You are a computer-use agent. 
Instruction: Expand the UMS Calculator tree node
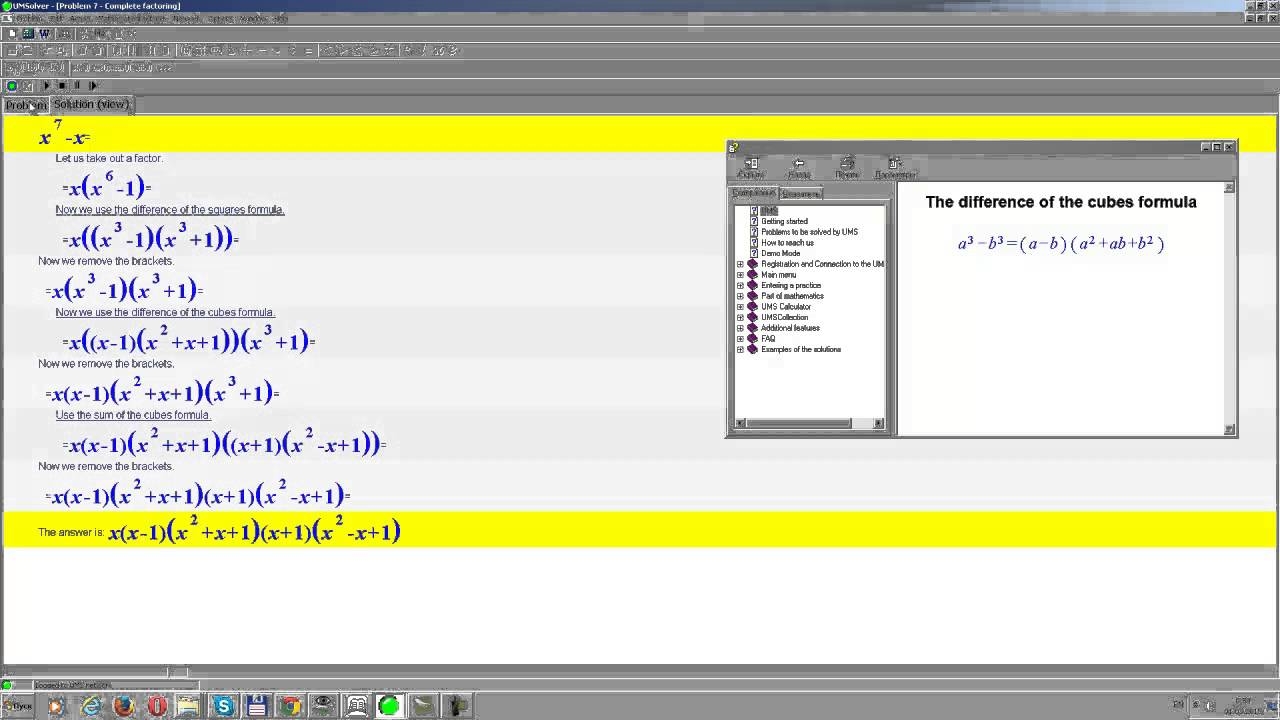pyautogui.click(x=741, y=307)
